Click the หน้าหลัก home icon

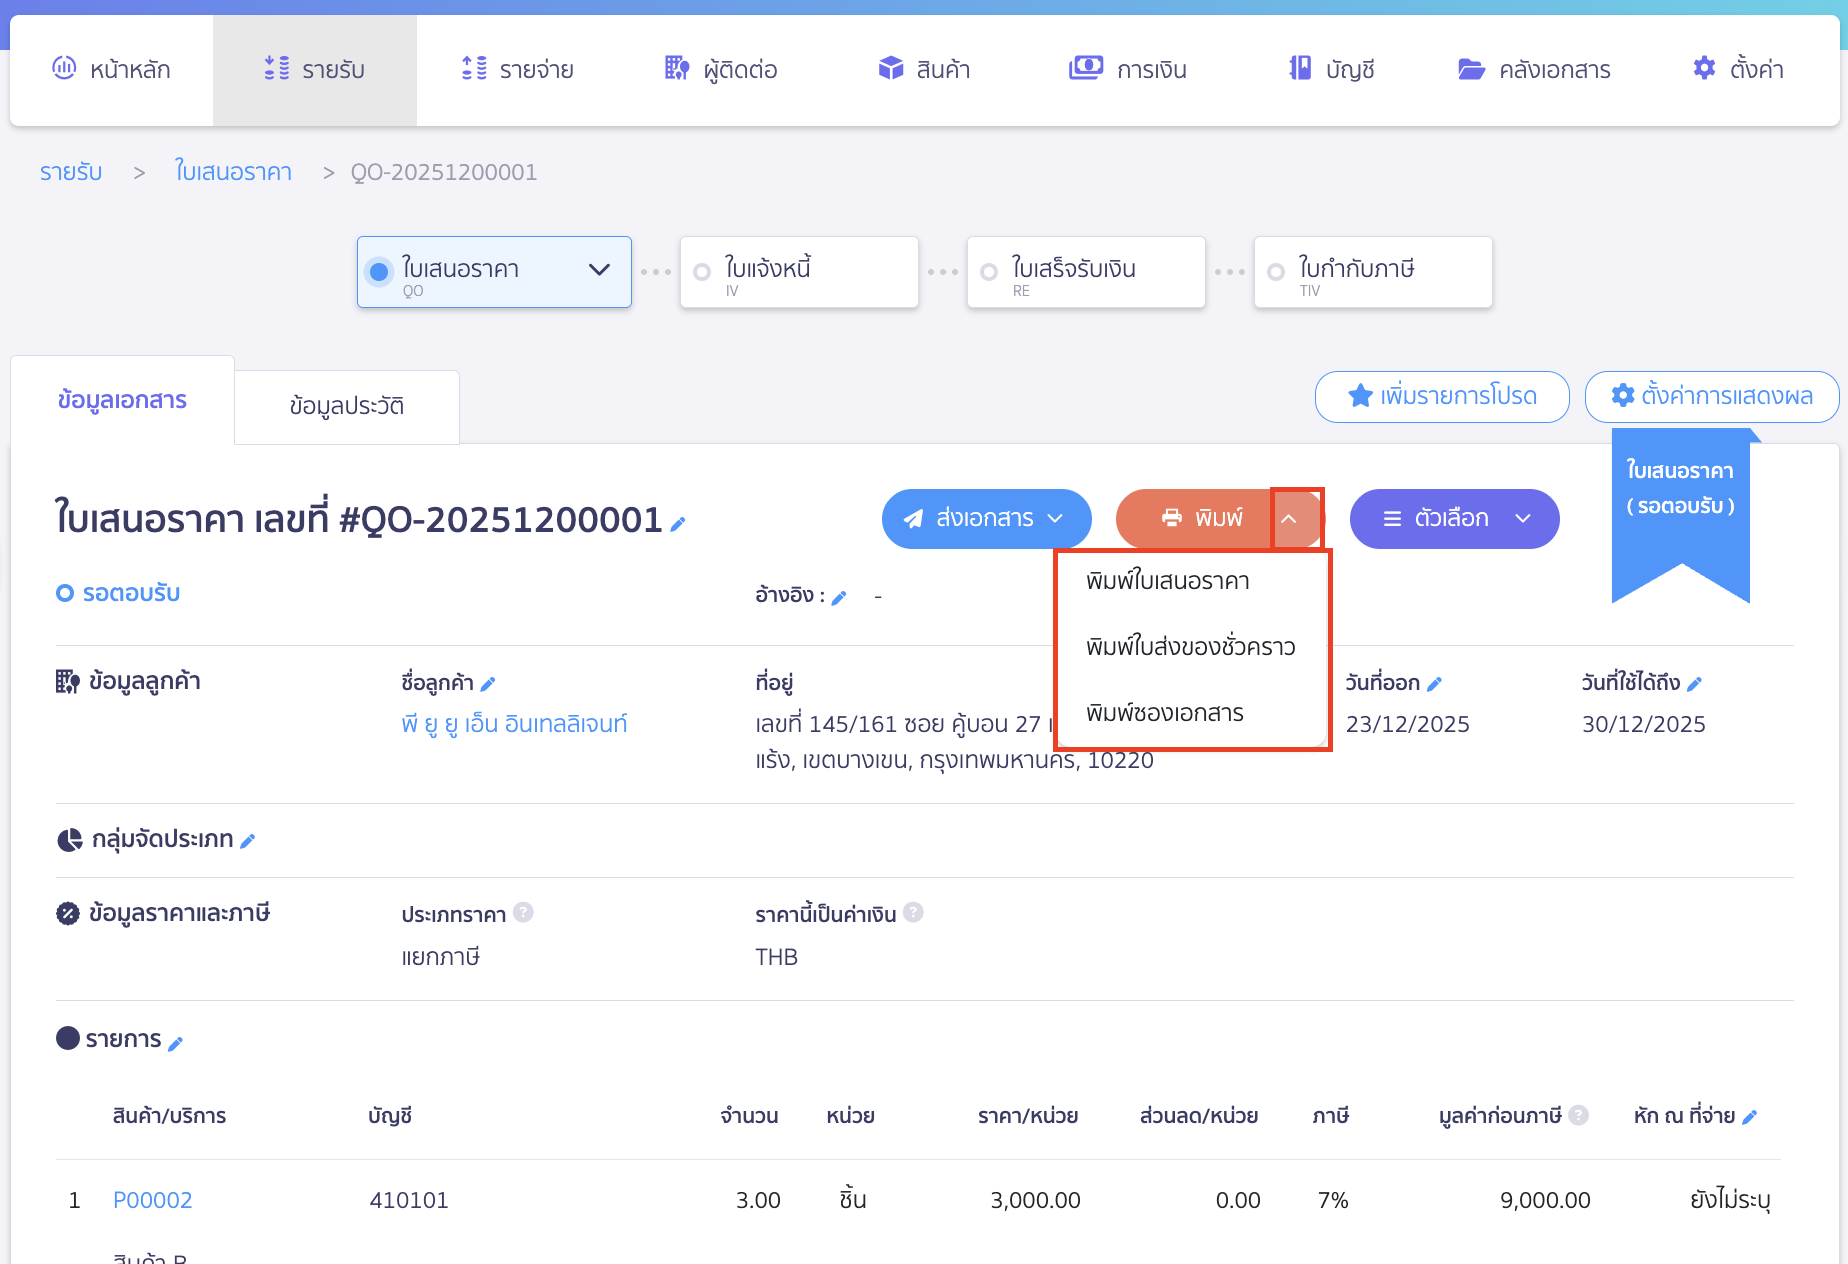pos(64,68)
